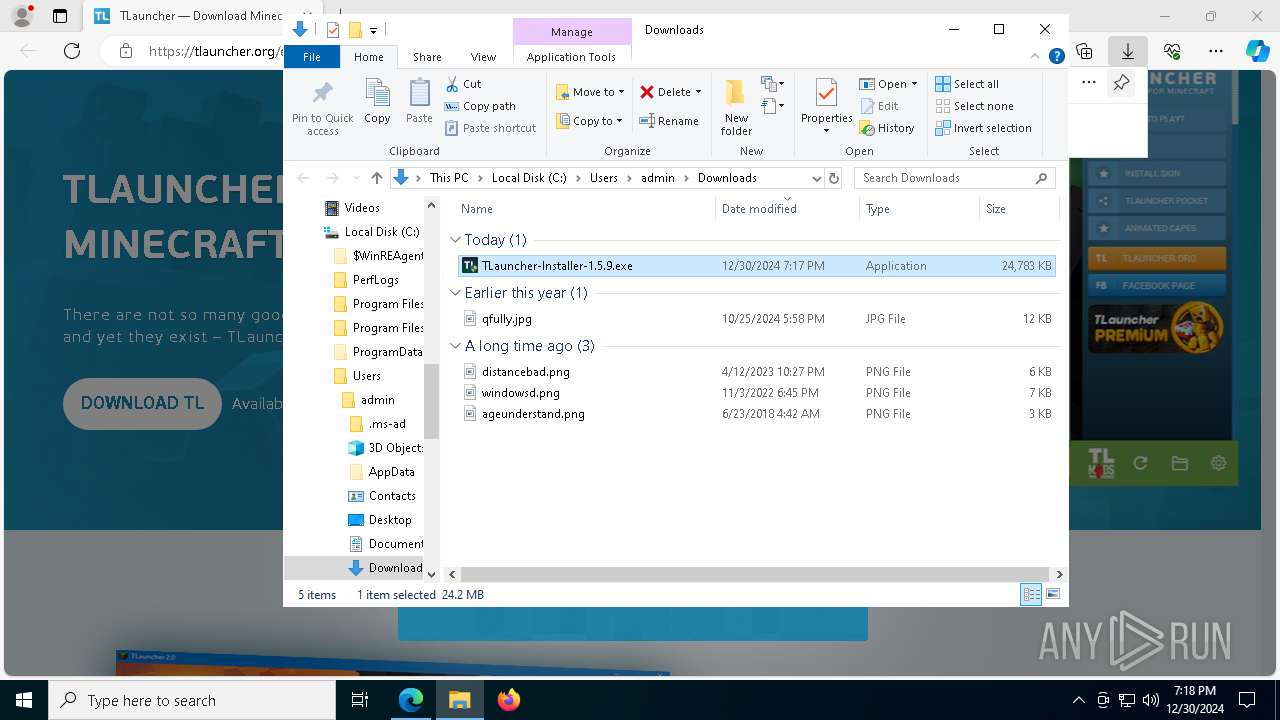
Task: Click DOWNLOAD TL button on webpage
Action: click(x=142, y=403)
